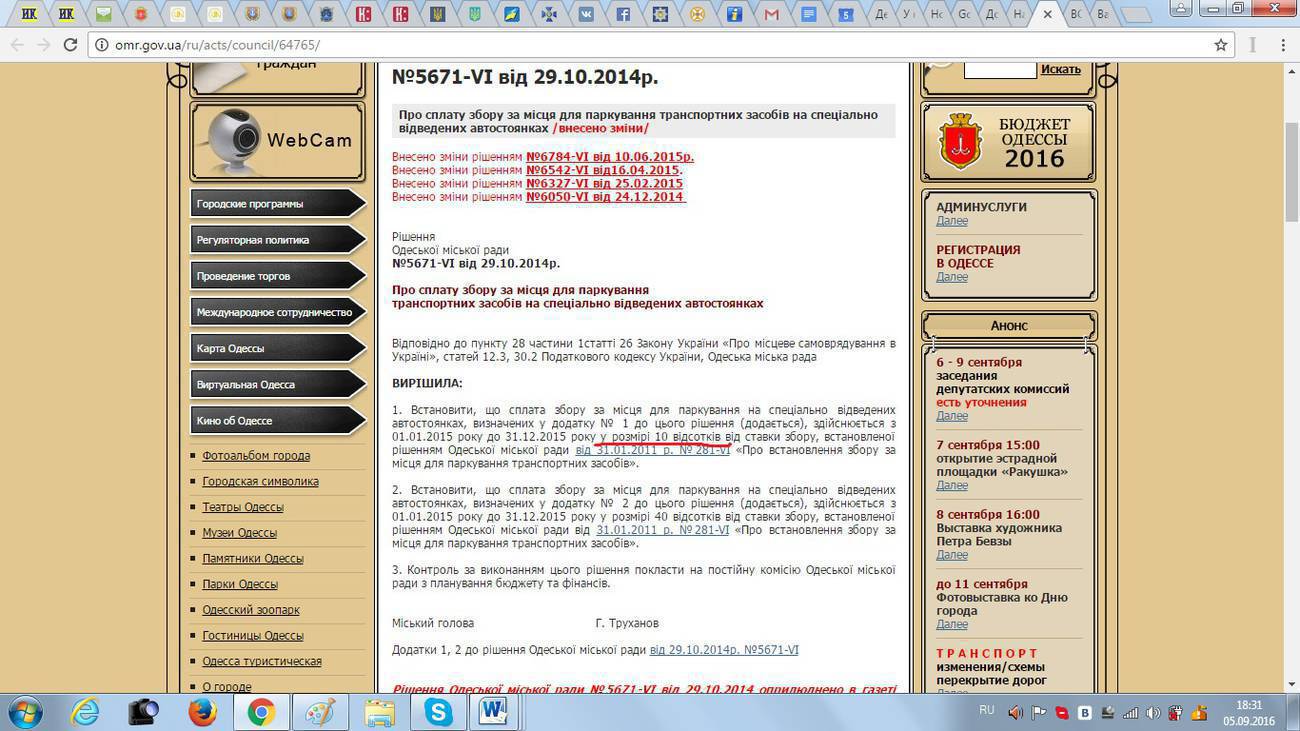The image size is (1300, 731).
Task: Select Карта Одессы in the left menu
Action: (277, 348)
